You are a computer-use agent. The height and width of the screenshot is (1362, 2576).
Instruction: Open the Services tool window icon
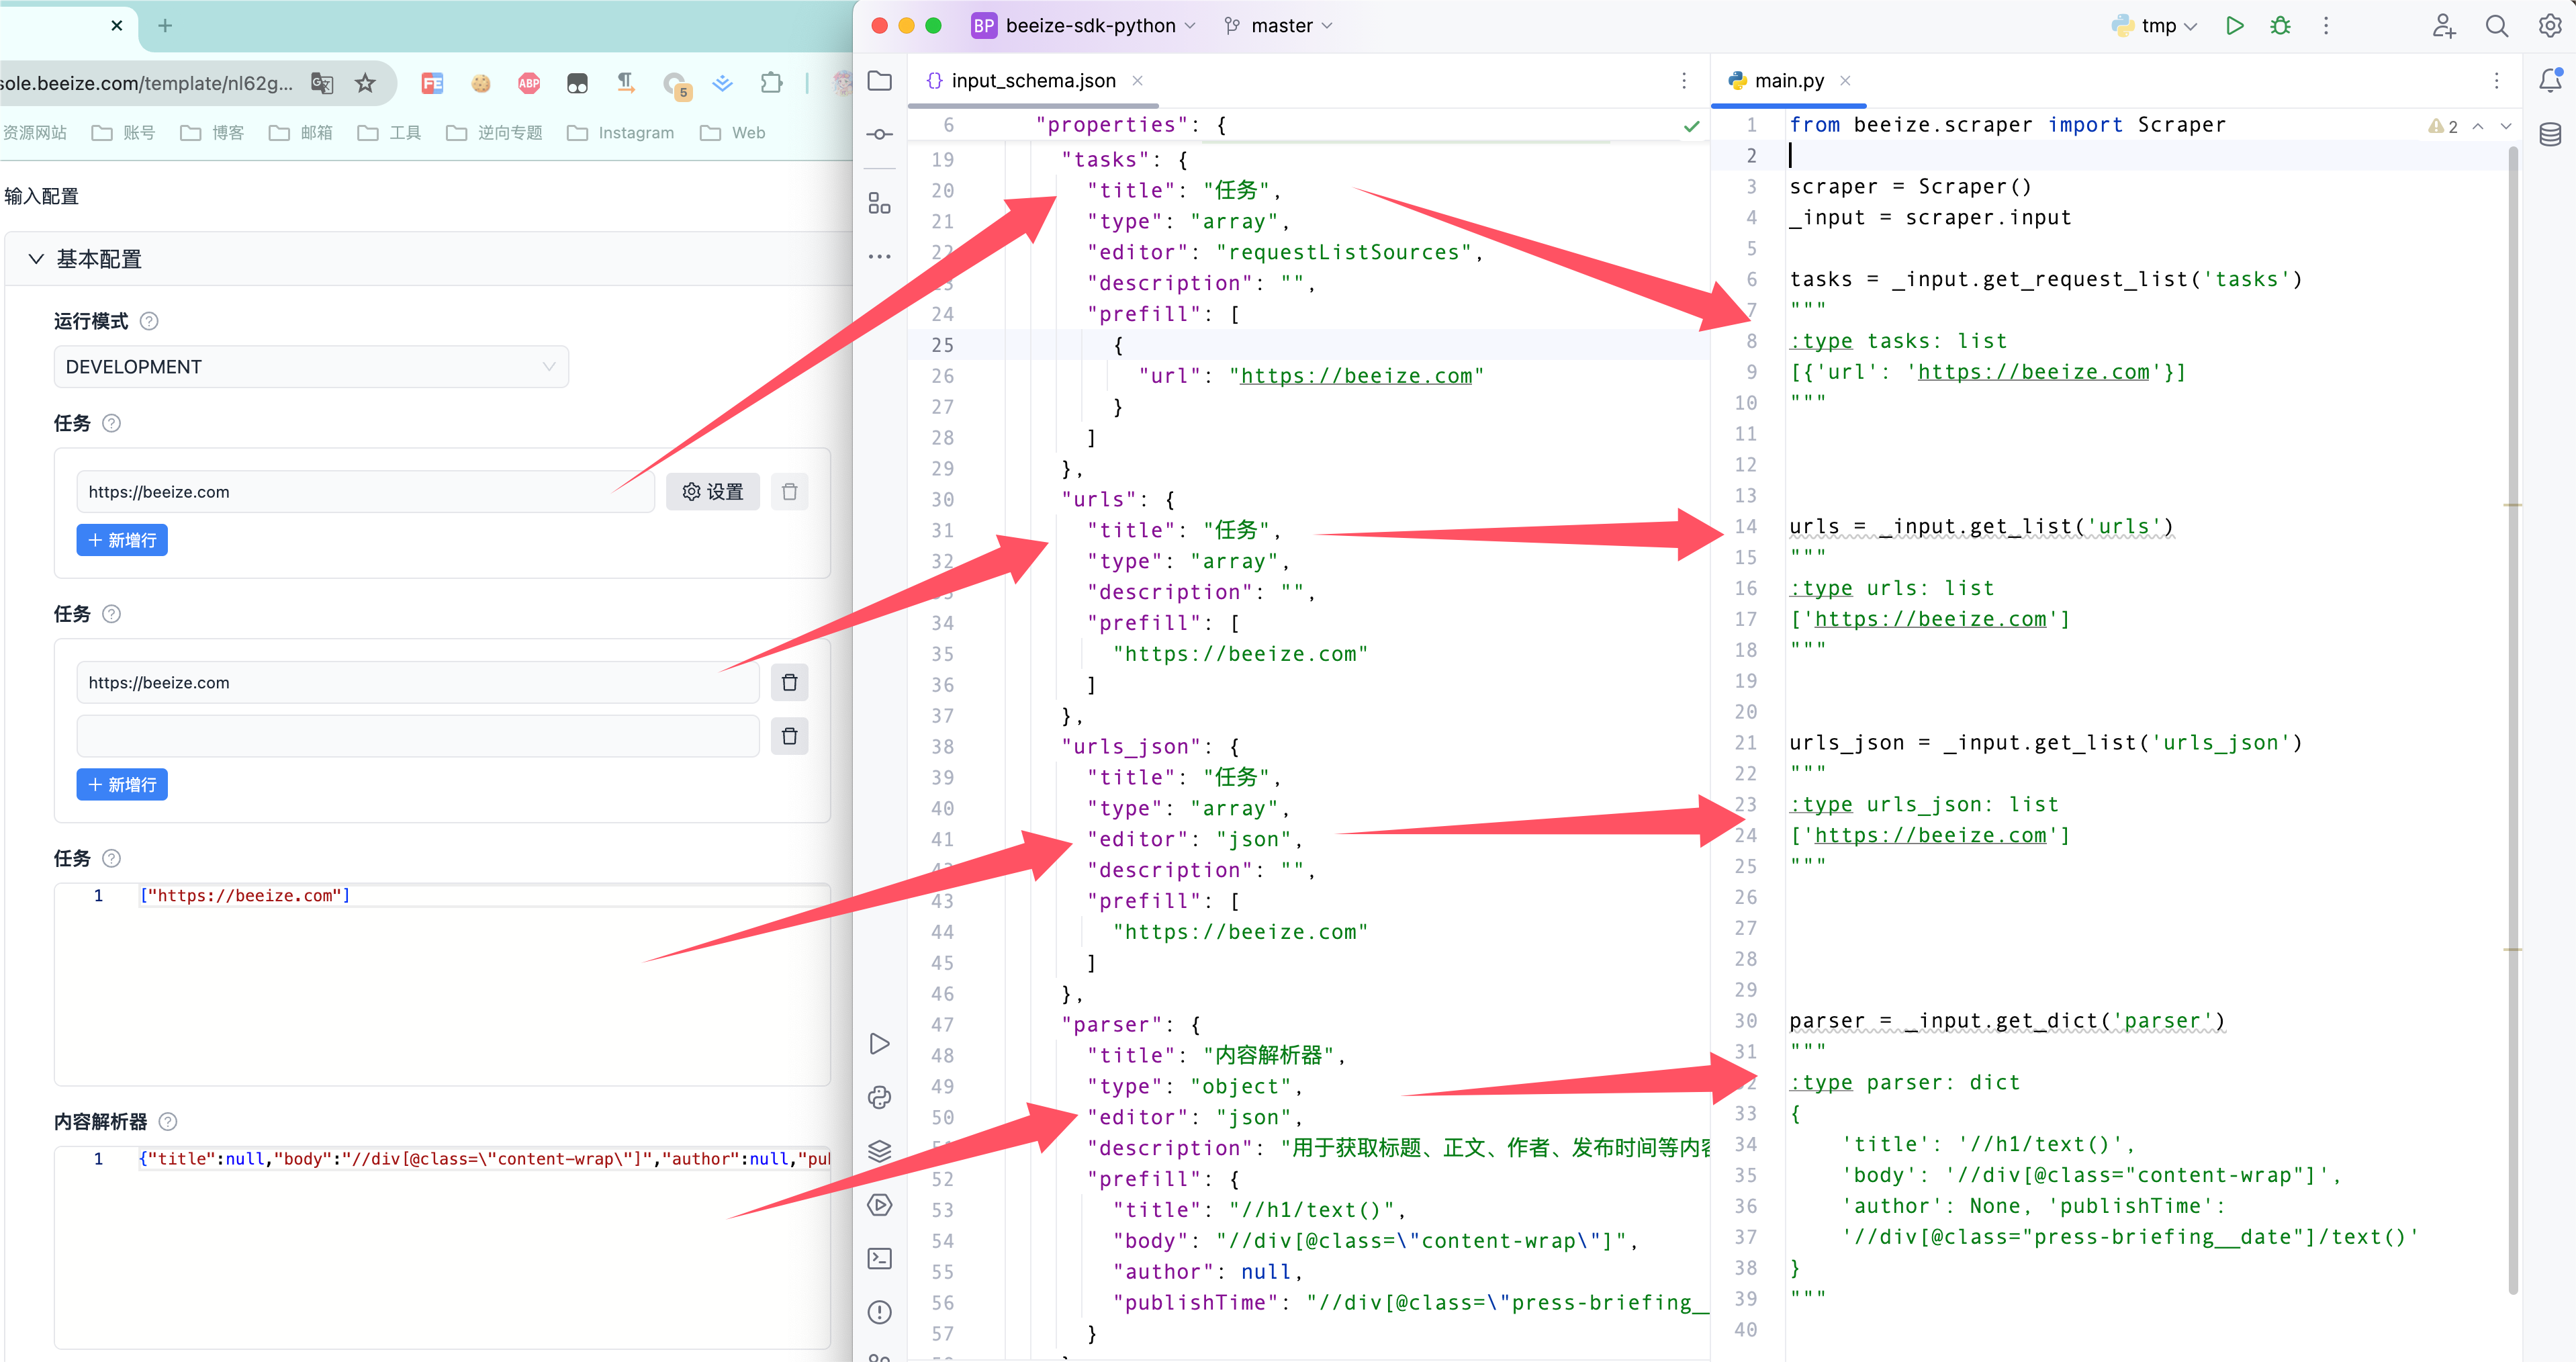point(879,1205)
